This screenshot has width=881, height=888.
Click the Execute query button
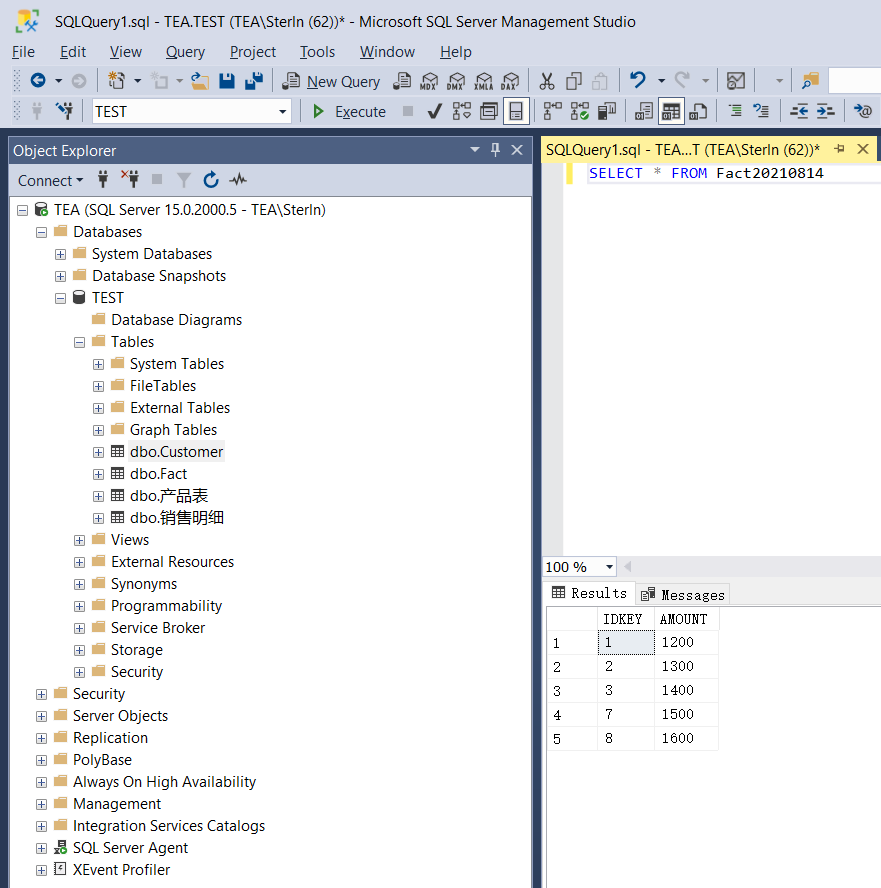point(349,112)
